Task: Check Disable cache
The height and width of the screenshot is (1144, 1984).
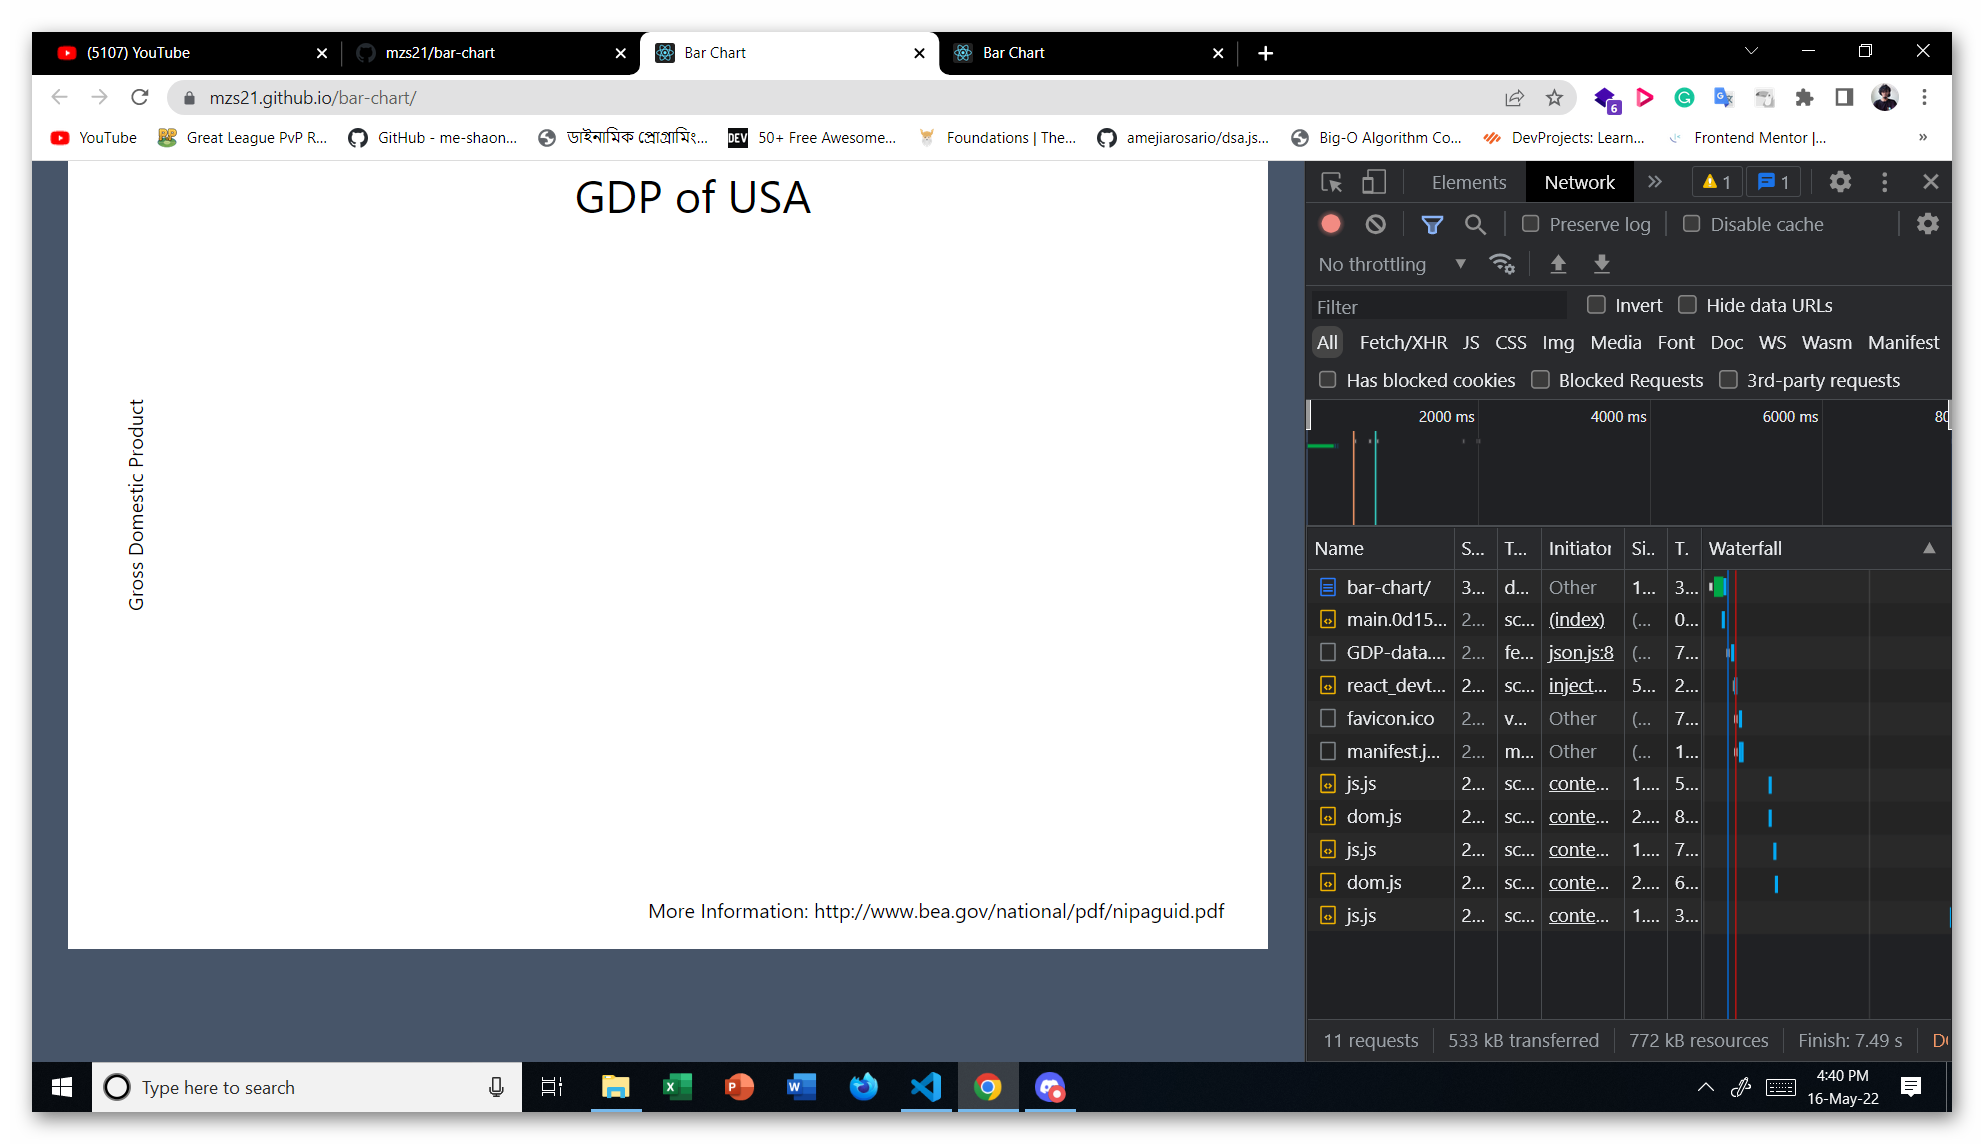Action: (1691, 224)
